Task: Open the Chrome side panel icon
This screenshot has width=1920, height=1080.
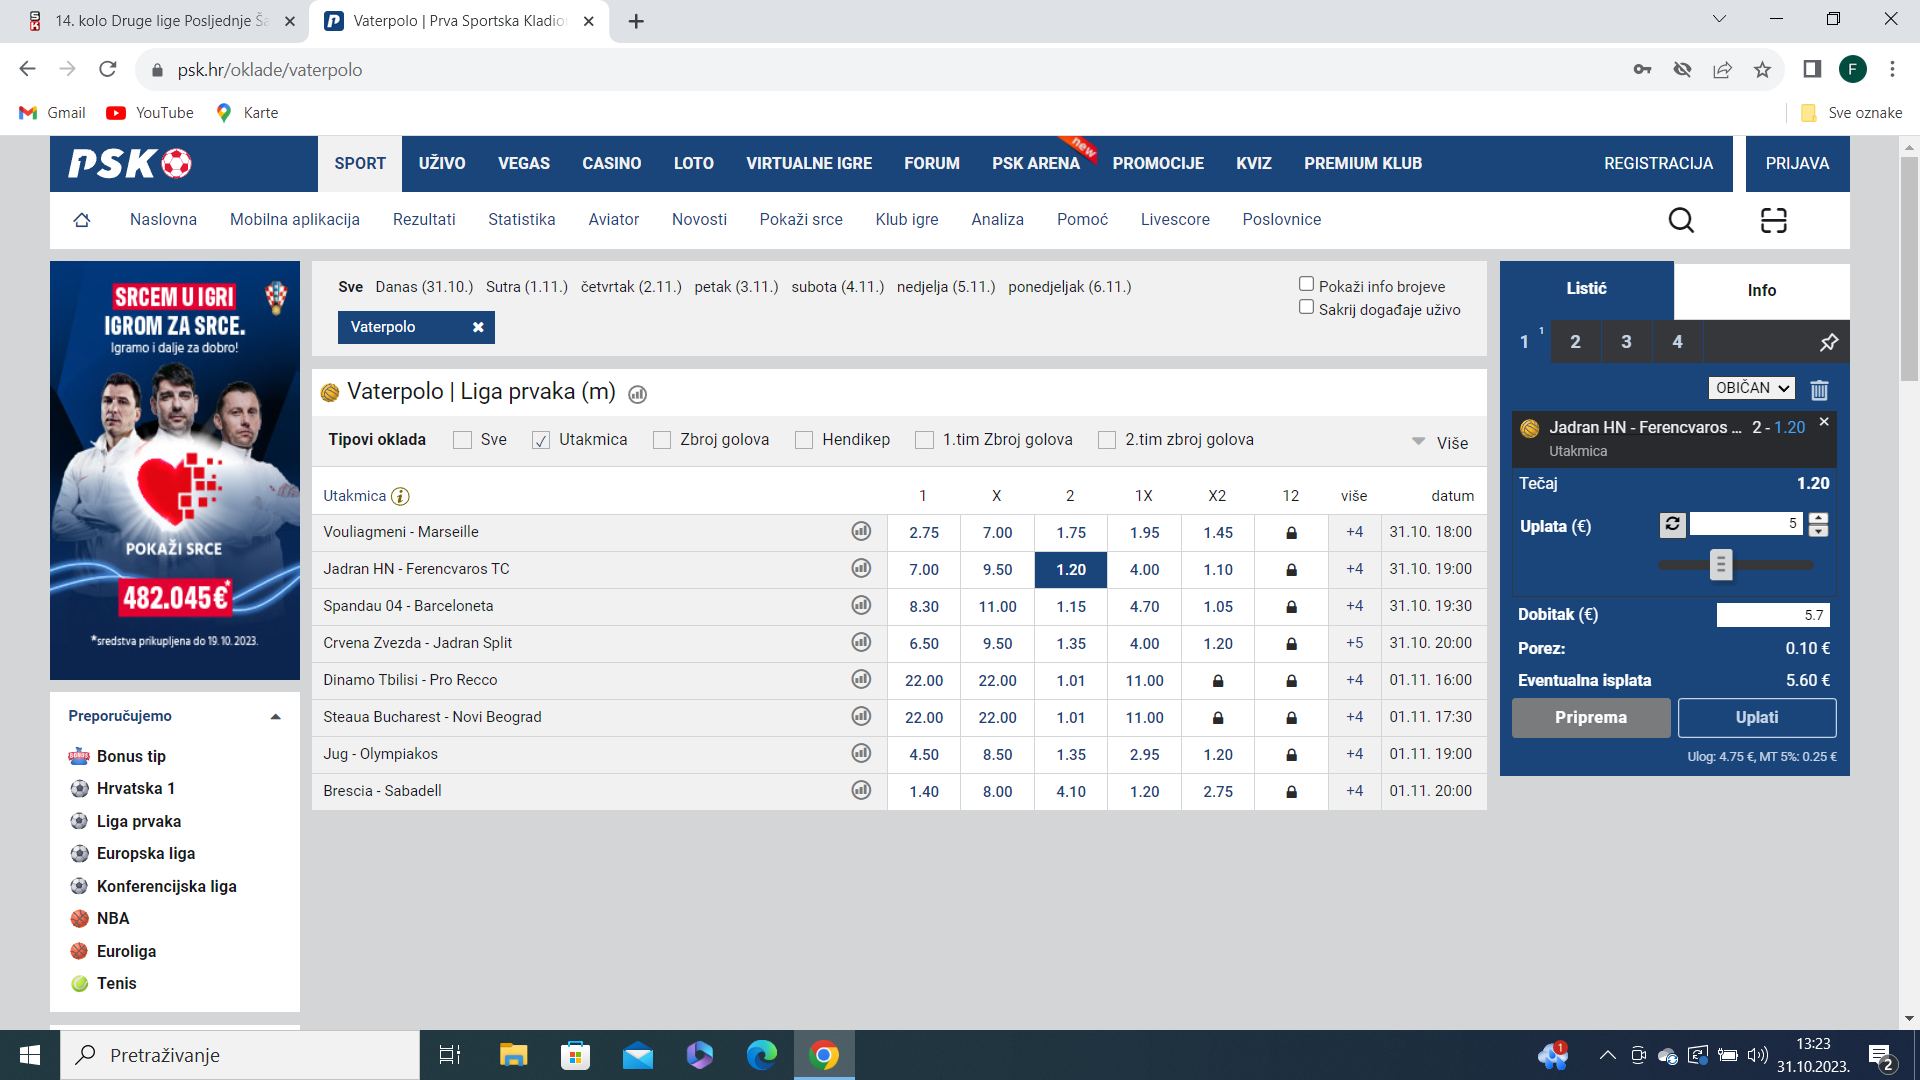Action: [x=1811, y=69]
